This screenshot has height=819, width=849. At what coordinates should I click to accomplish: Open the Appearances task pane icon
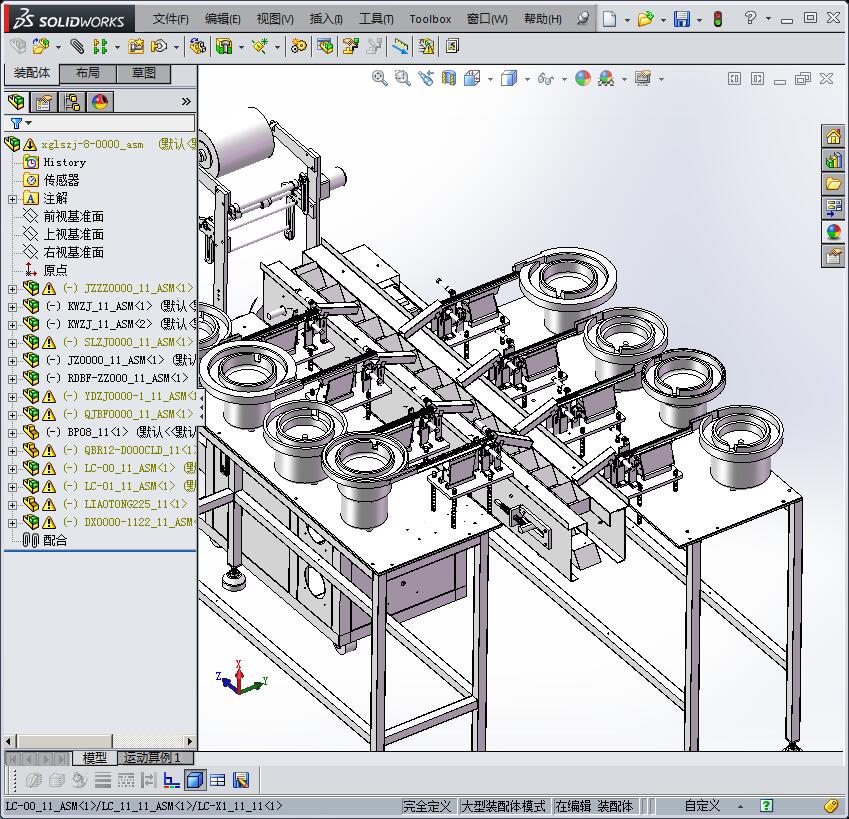point(833,232)
